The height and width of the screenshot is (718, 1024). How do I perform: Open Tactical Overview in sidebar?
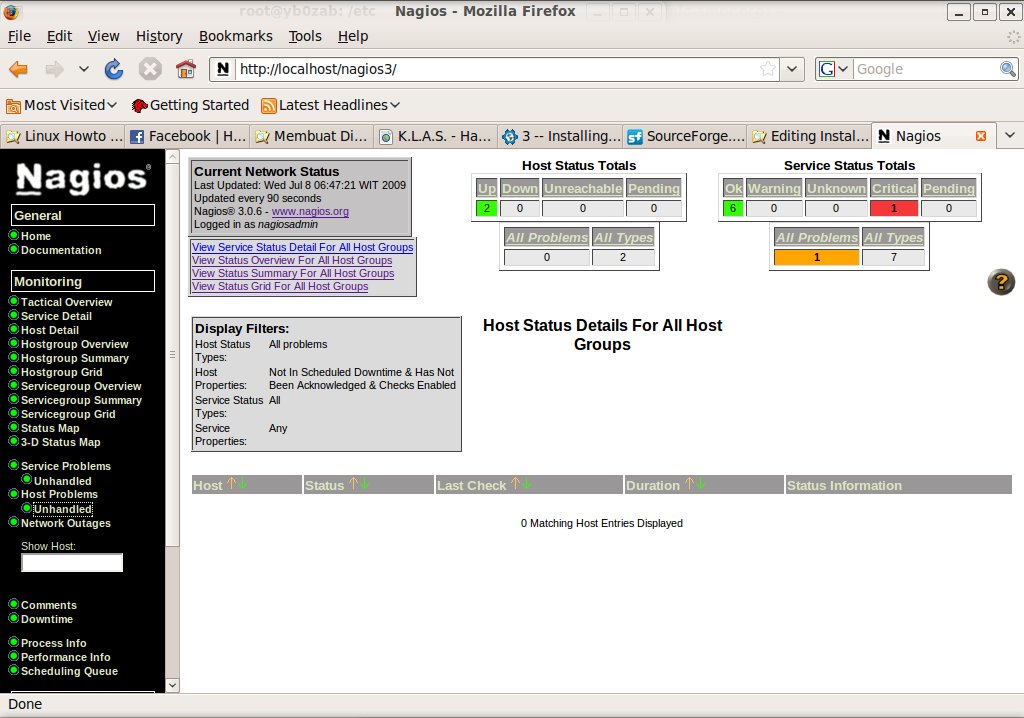click(67, 302)
